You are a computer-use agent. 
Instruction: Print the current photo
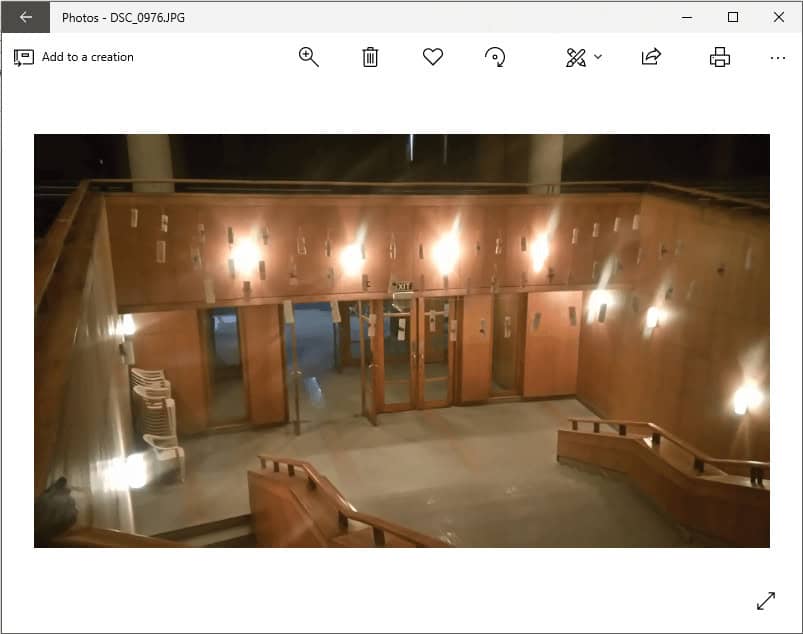[x=719, y=57]
